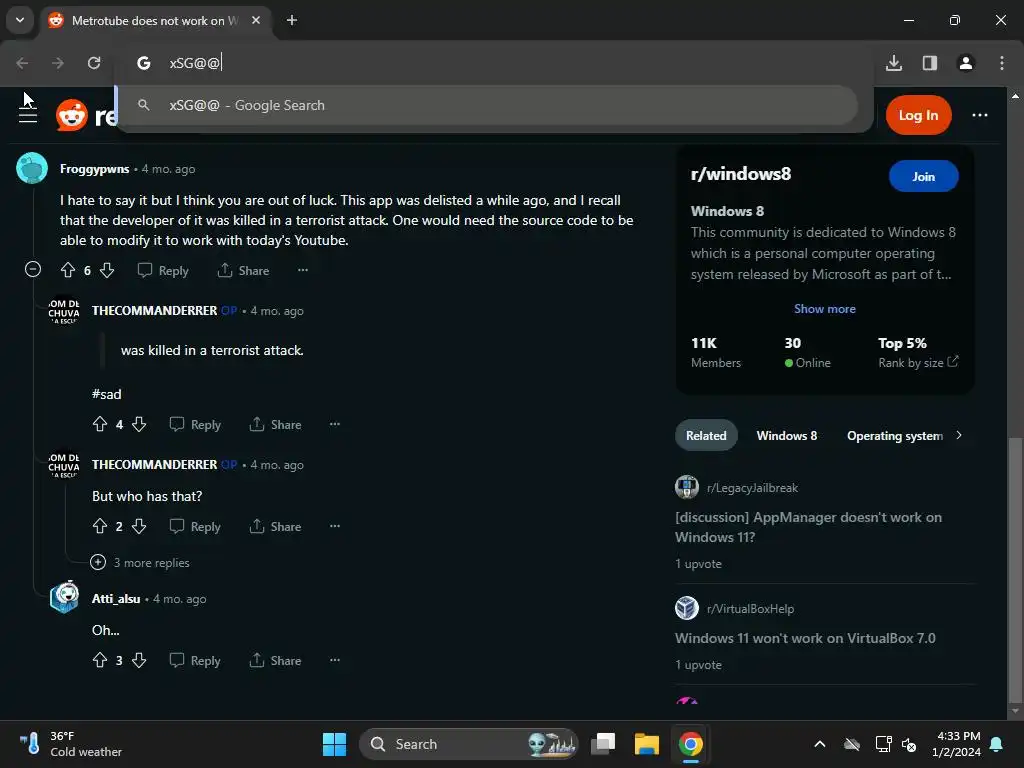Reply to the "But who has that?" comment
The image size is (1024, 768).
(x=195, y=526)
